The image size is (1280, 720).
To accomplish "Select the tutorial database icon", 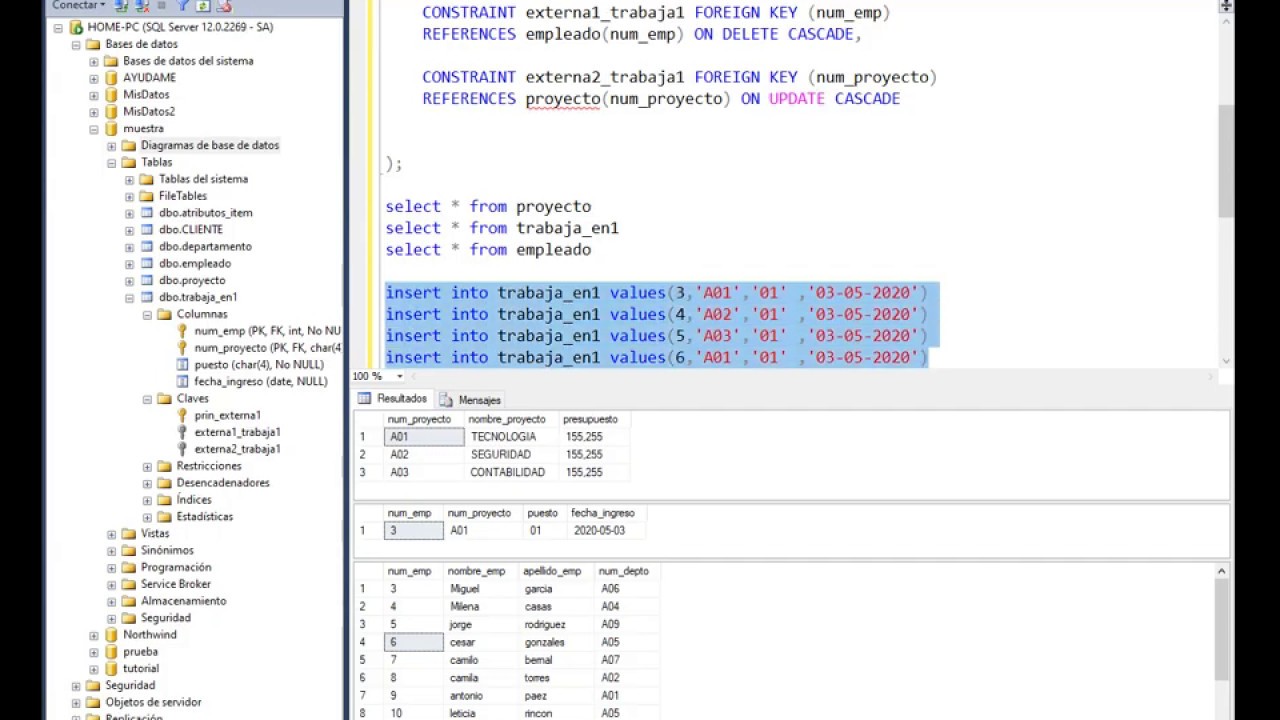I will coord(111,669).
